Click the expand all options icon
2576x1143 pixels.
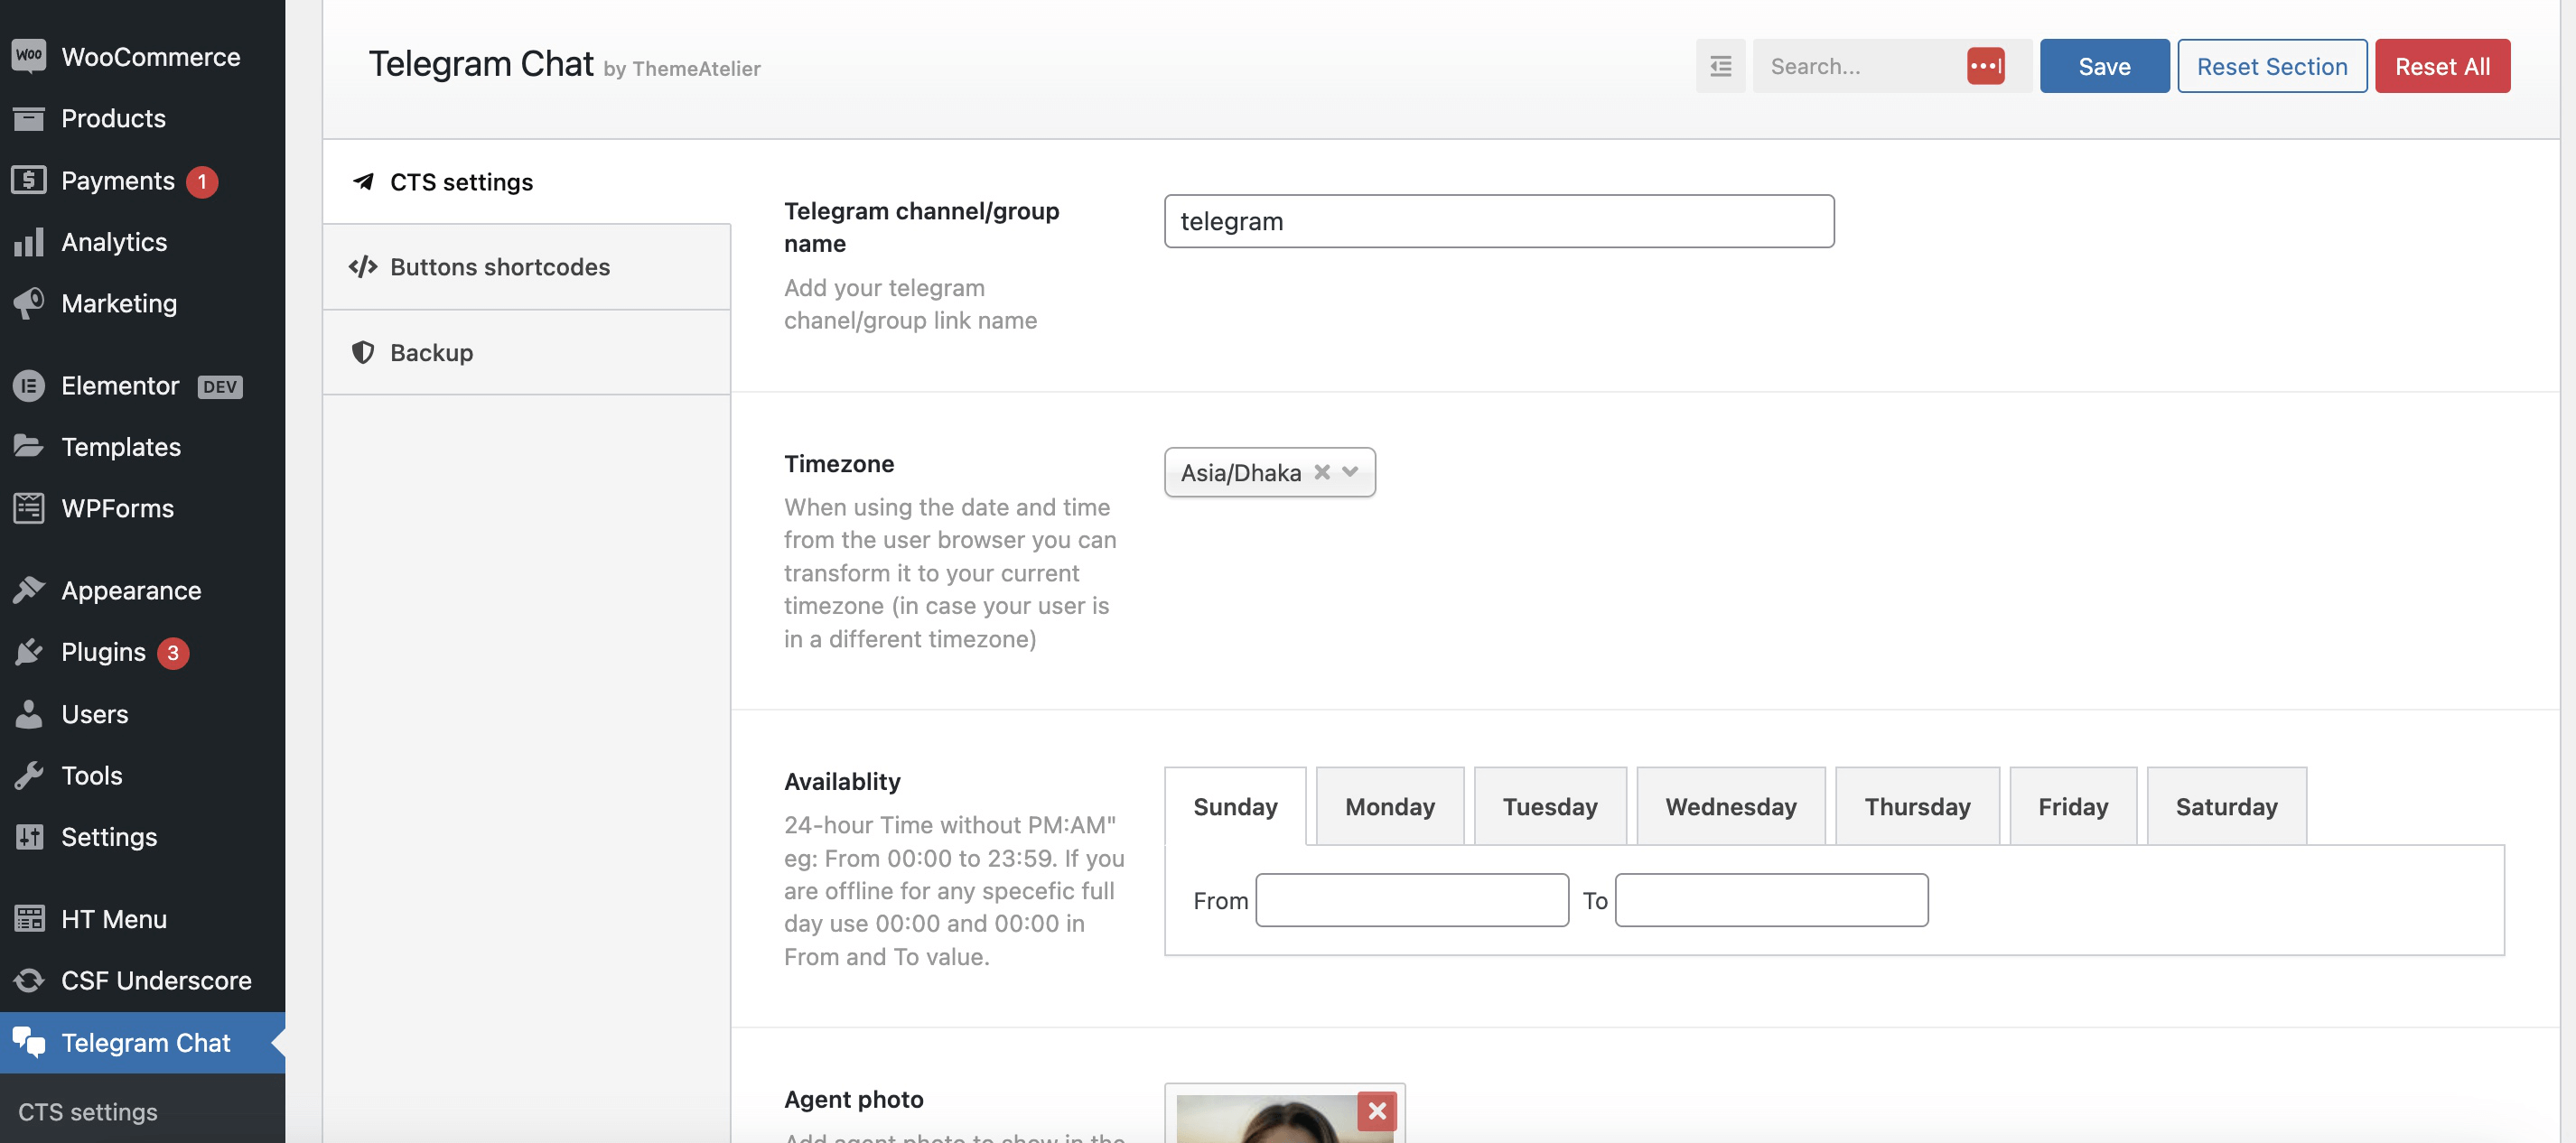(x=1720, y=66)
